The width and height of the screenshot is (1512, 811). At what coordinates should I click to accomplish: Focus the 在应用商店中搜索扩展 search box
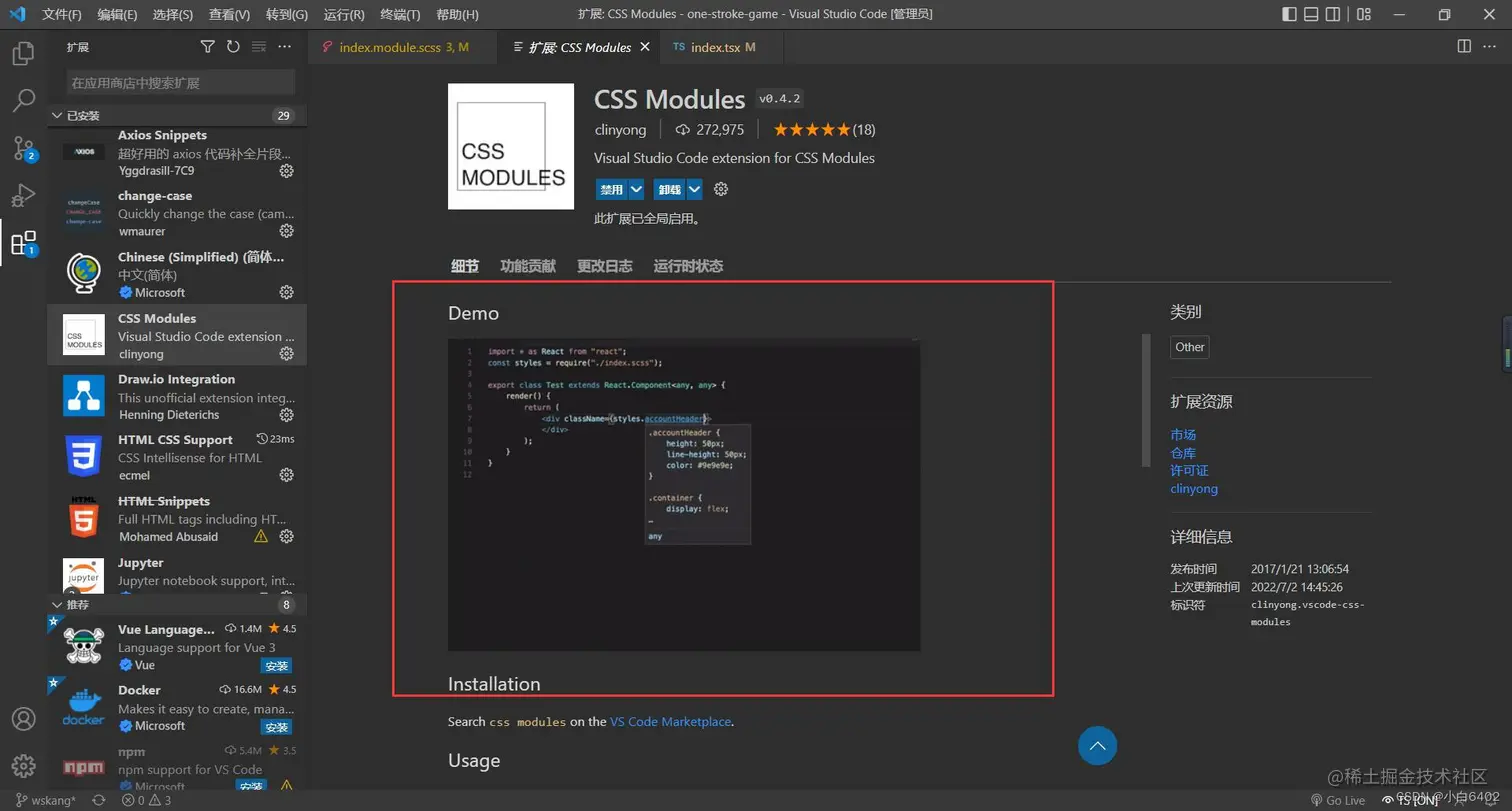(x=181, y=82)
